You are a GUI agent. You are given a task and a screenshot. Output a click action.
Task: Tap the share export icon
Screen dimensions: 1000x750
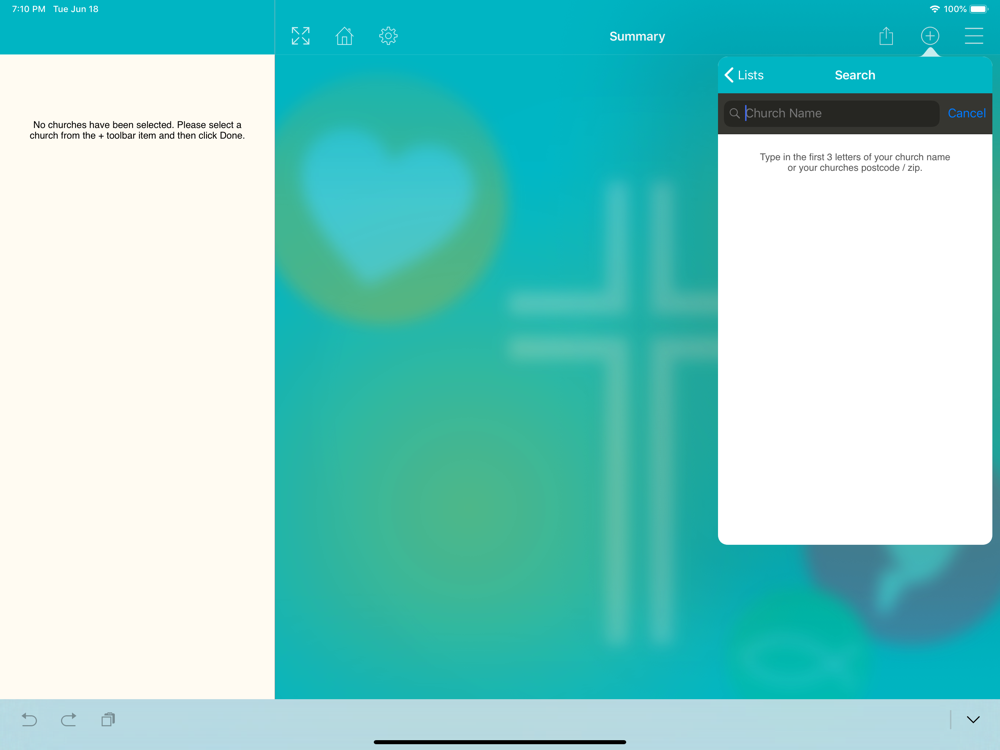886,36
